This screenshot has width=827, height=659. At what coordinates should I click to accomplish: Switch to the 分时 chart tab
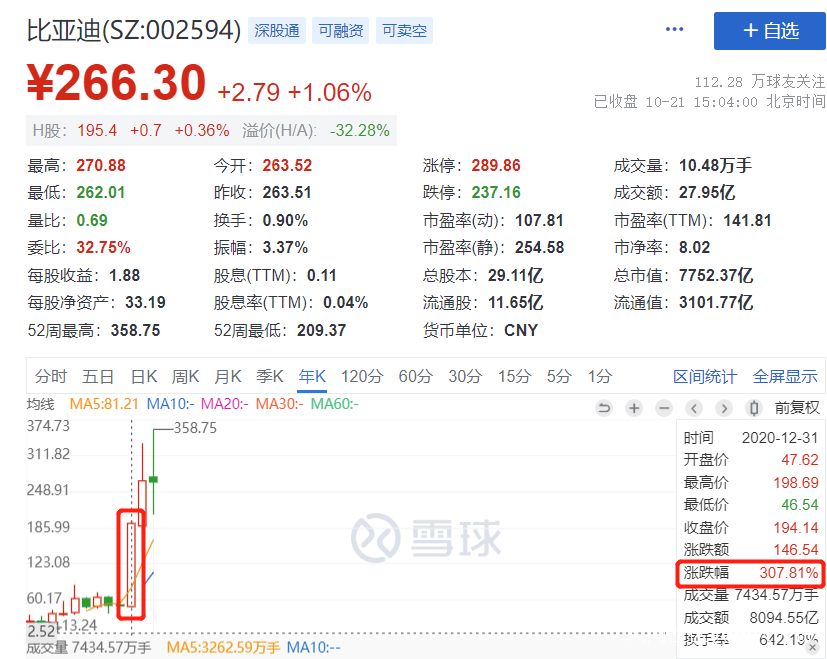[x=51, y=376]
